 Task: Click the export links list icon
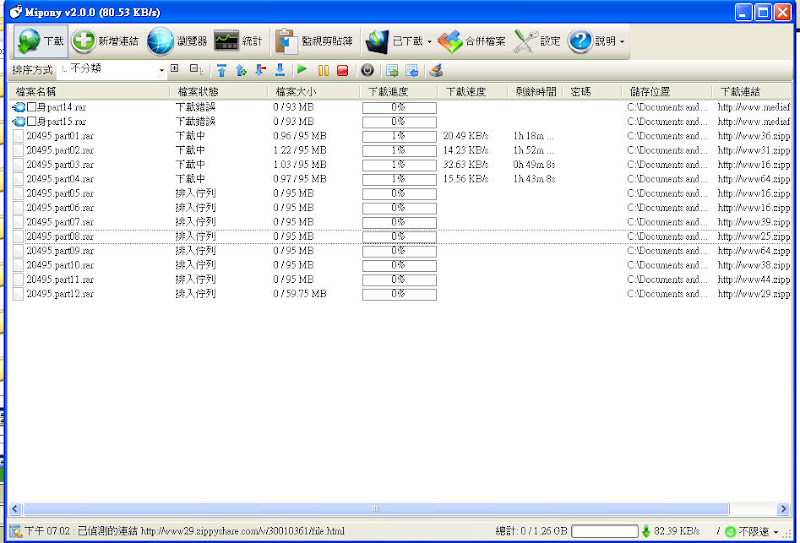coord(392,70)
